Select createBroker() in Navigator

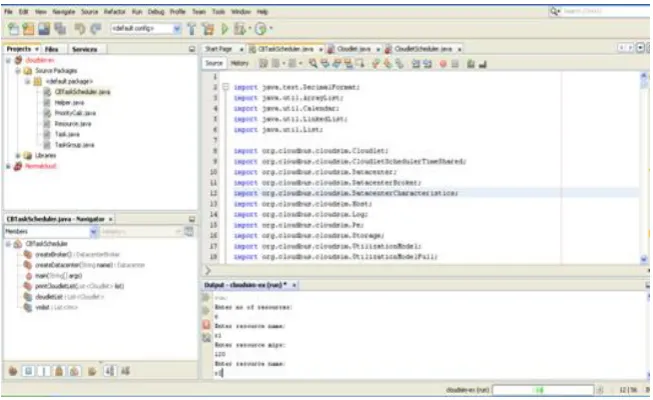[77, 255]
